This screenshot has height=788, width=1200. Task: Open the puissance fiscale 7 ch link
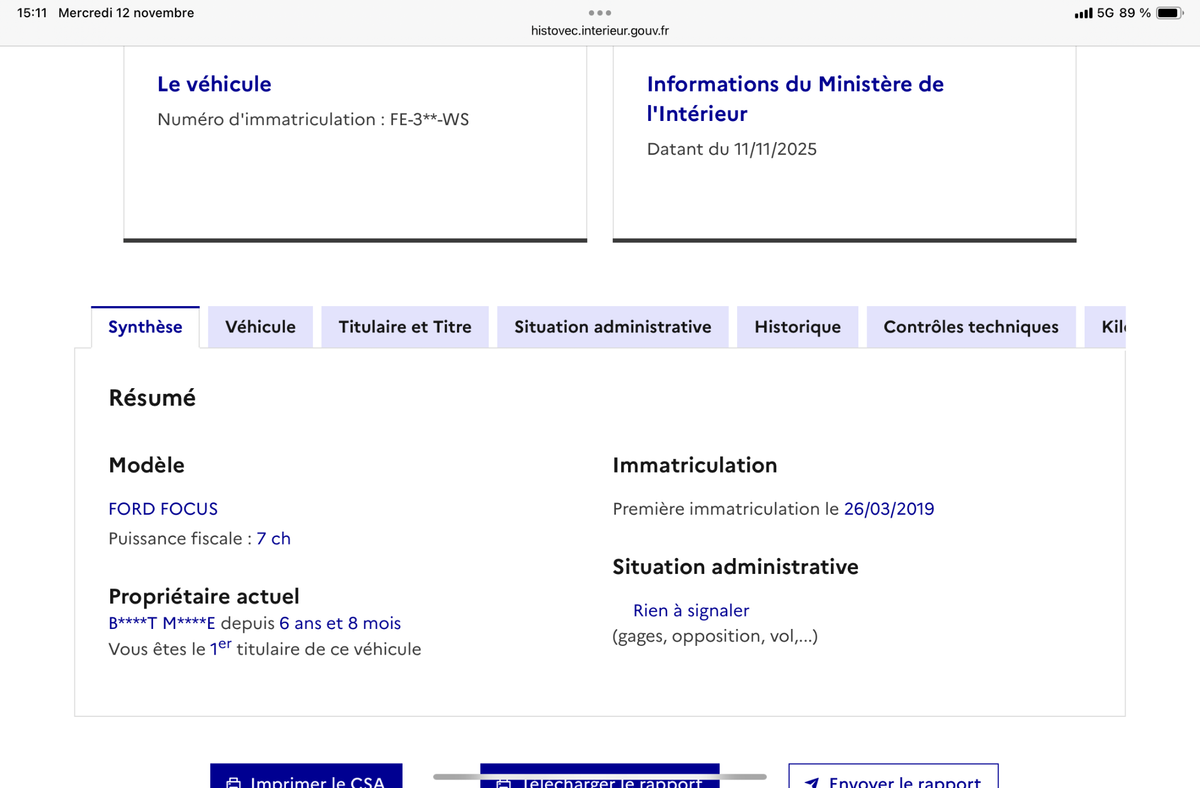274,538
